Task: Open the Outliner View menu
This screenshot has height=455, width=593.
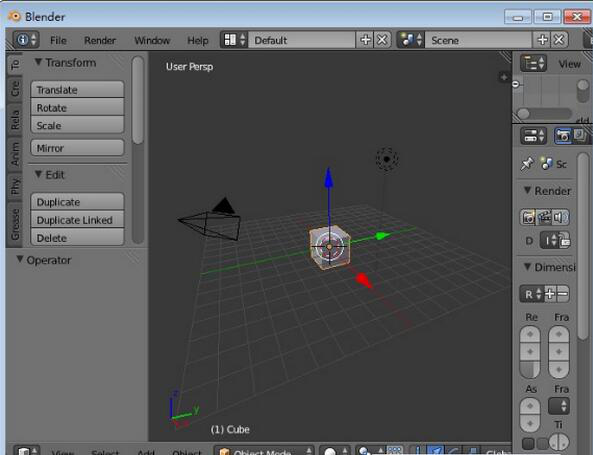Action: [570, 64]
